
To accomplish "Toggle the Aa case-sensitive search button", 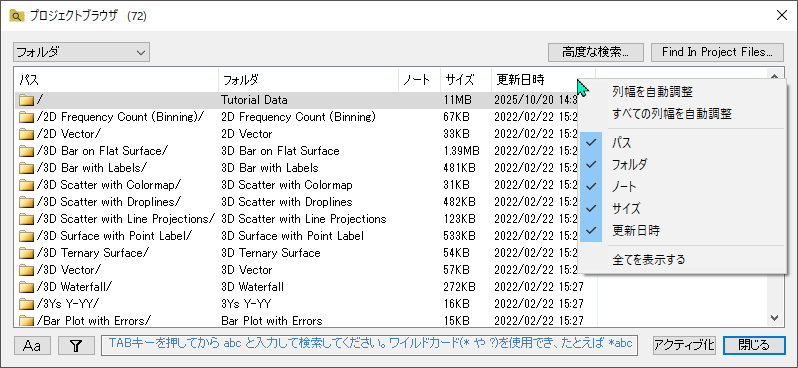I will tap(32, 346).
